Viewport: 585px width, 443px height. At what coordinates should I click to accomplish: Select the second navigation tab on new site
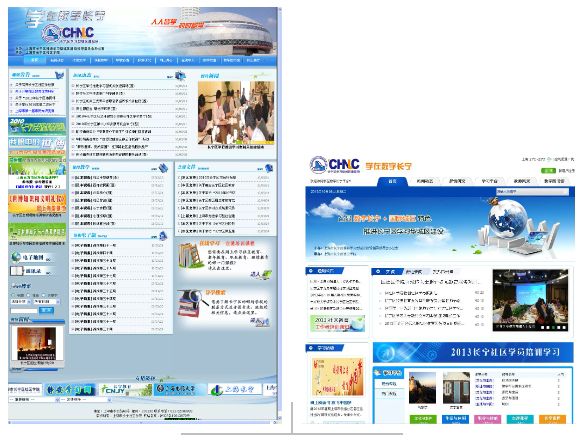(425, 181)
